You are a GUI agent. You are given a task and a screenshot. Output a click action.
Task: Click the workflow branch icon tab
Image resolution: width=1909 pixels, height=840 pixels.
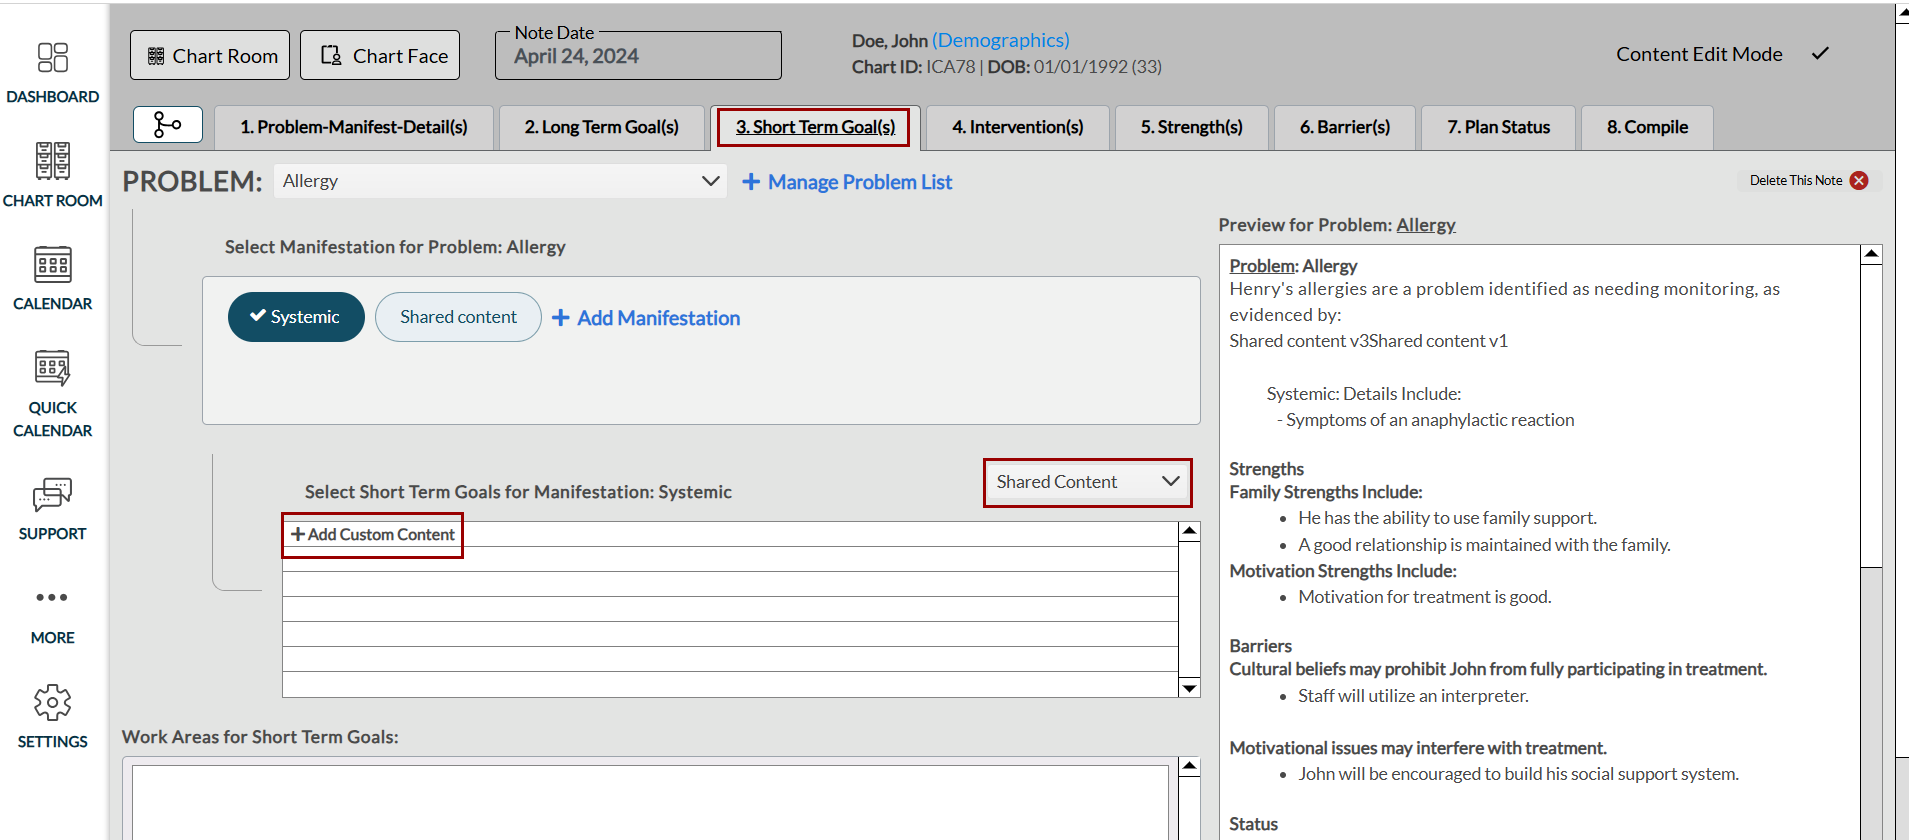pos(167,125)
